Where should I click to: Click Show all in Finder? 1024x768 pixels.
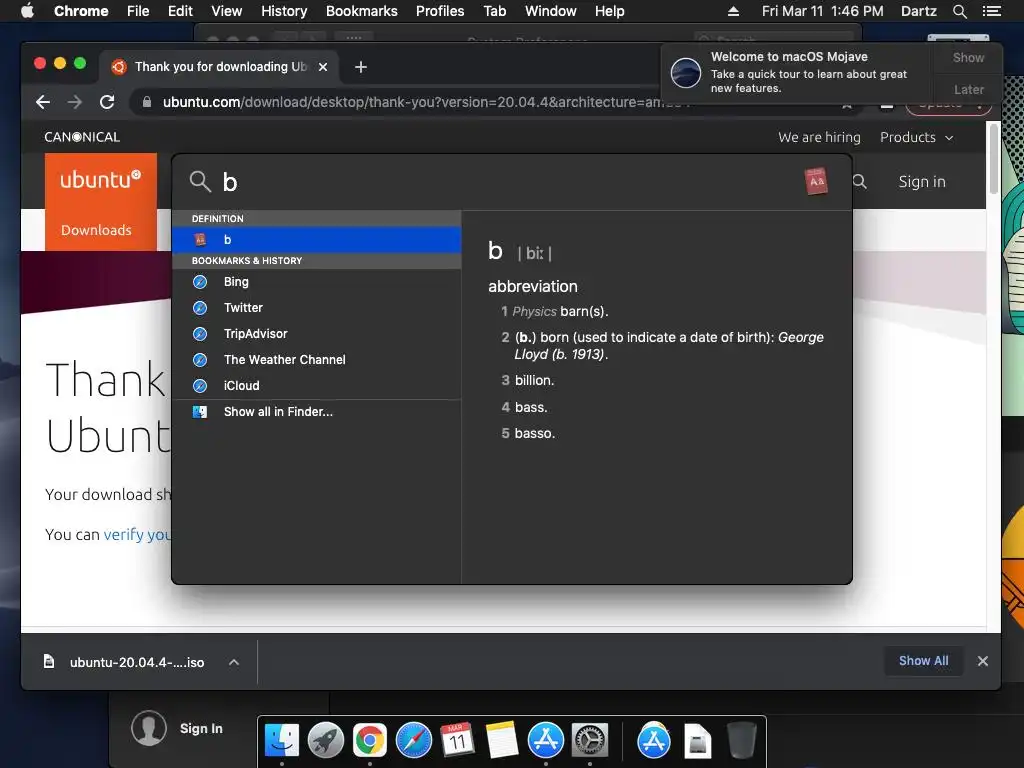317,412
